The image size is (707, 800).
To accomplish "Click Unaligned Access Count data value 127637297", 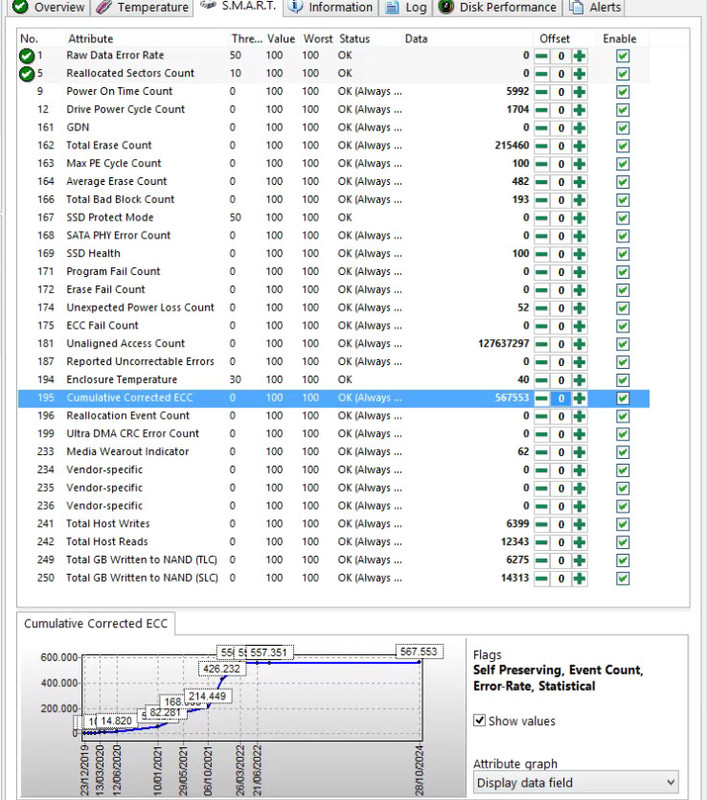I will [503, 344].
